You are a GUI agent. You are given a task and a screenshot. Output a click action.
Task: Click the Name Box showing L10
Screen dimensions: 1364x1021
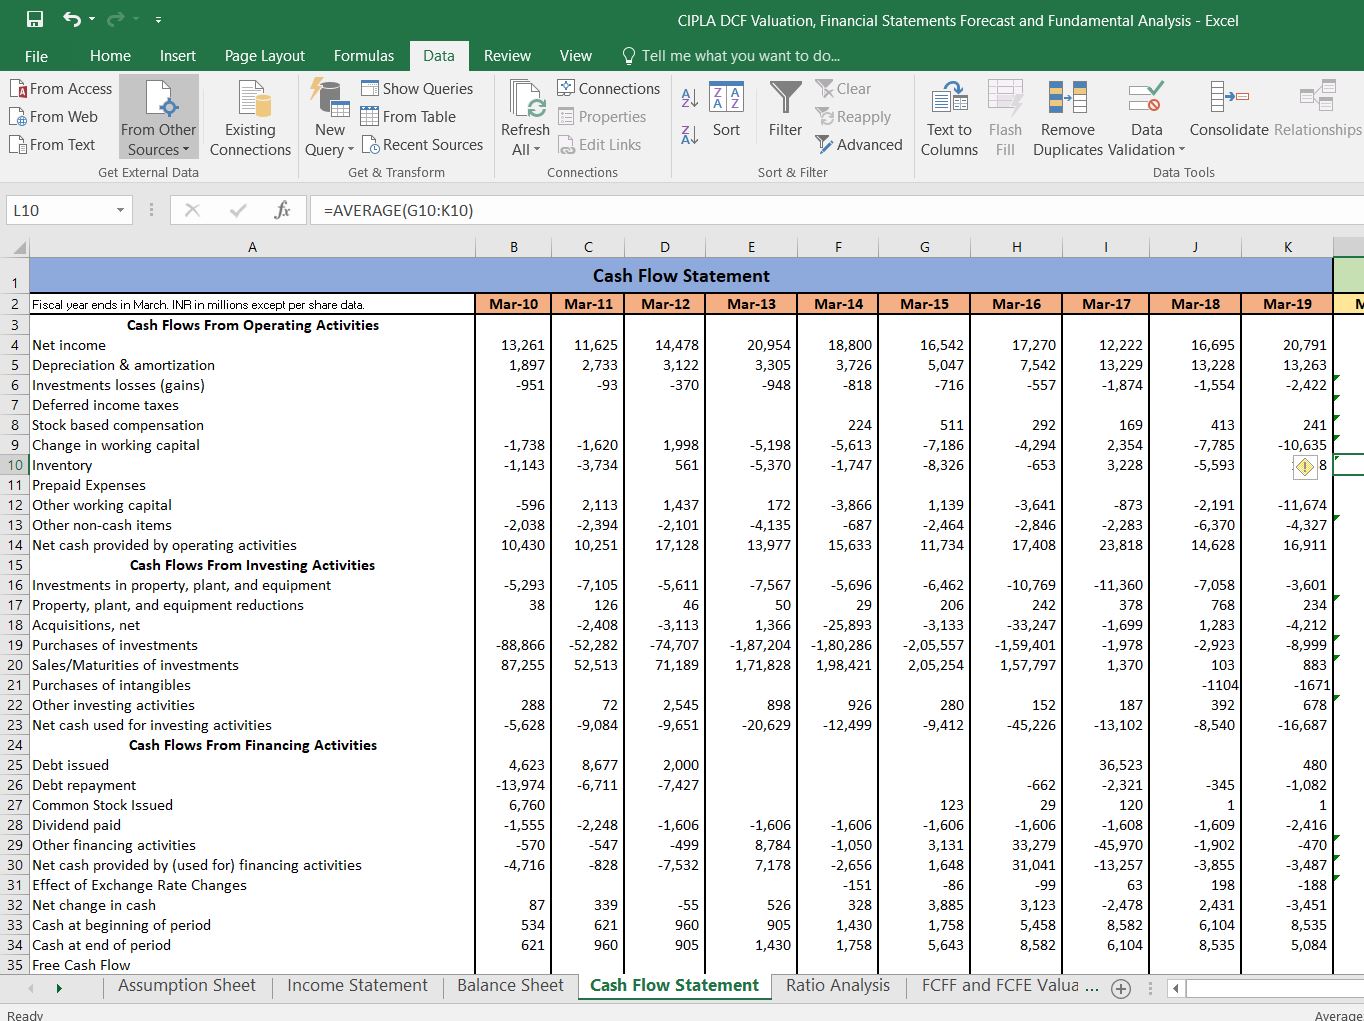pos(60,210)
